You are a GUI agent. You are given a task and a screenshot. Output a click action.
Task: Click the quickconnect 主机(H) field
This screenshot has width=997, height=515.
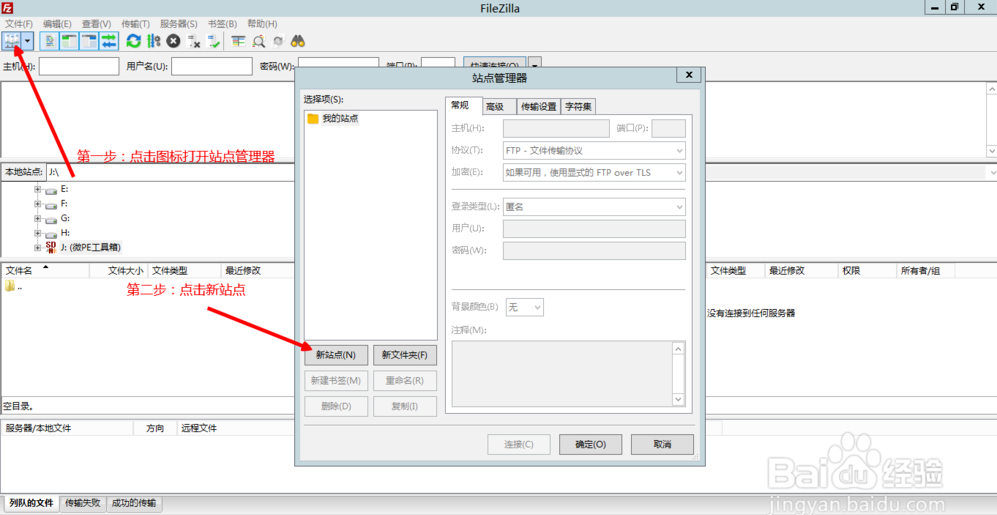click(x=79, y=66)
